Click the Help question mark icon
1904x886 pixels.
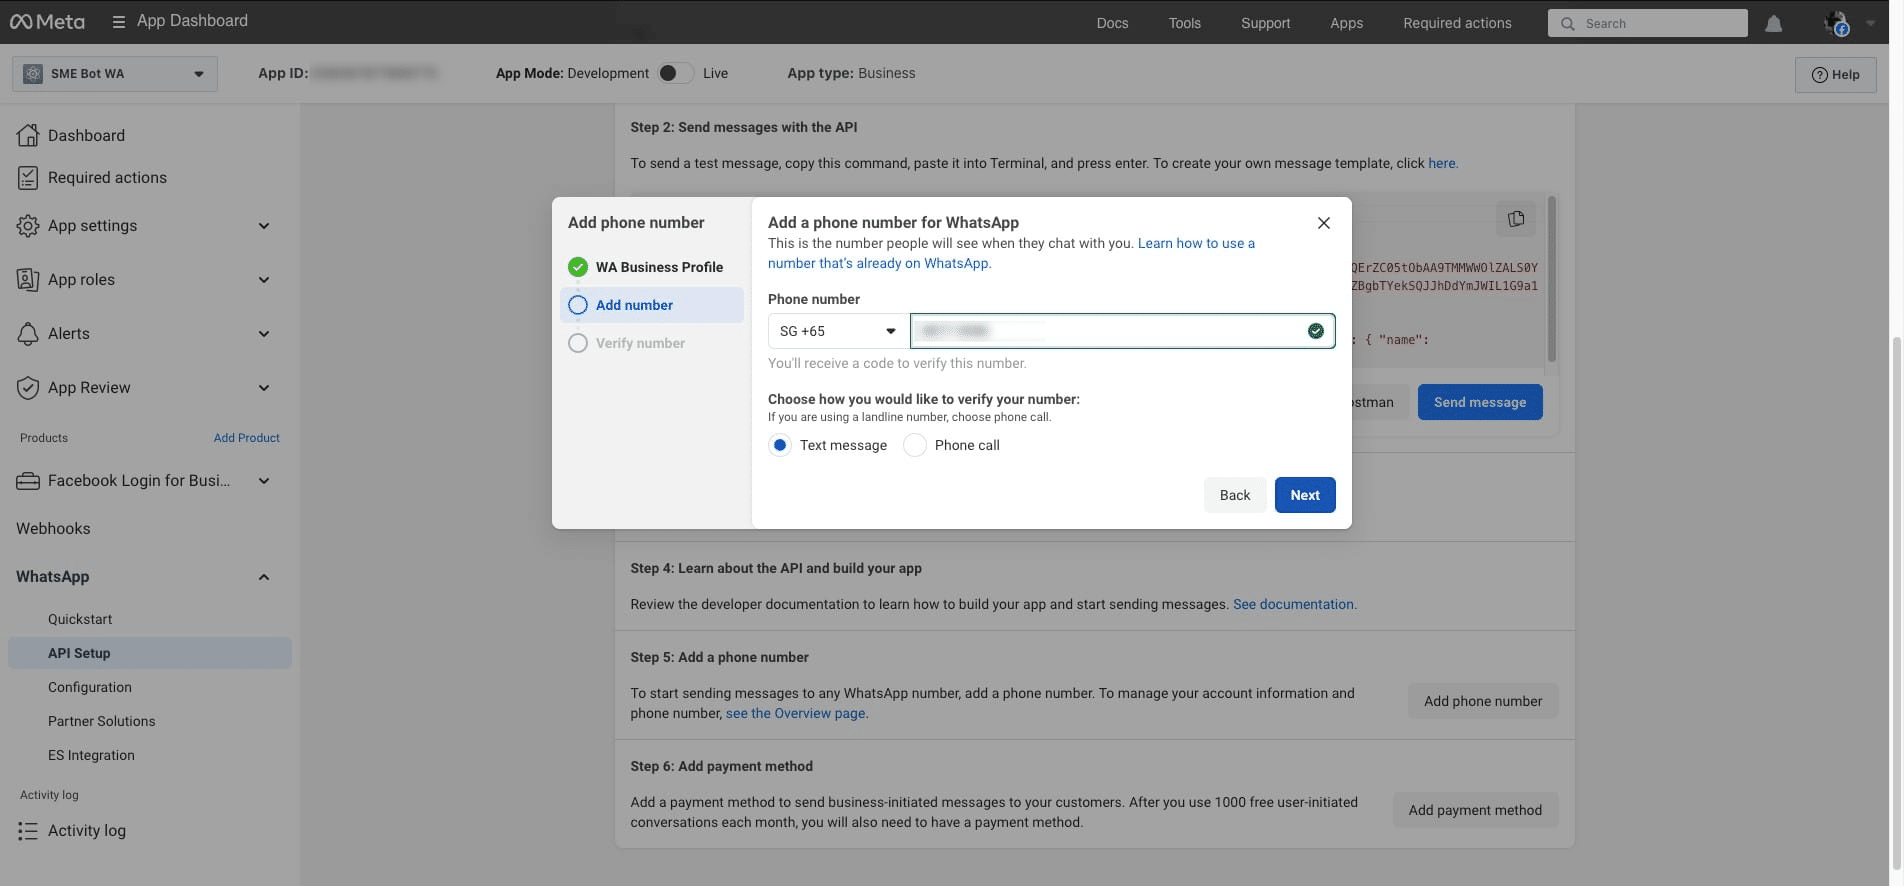(x=1819, y=75)
